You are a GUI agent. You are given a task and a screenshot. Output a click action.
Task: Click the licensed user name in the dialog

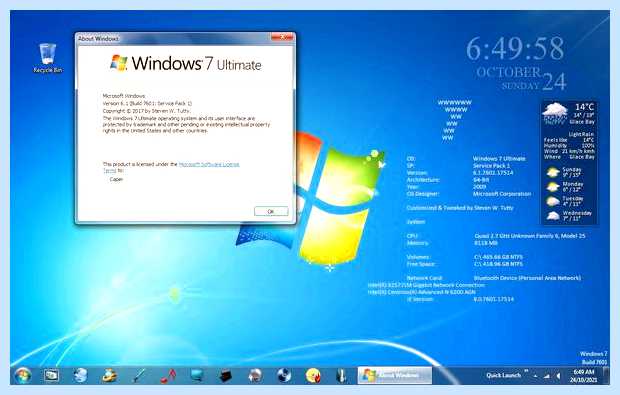[x=116, y=179]
